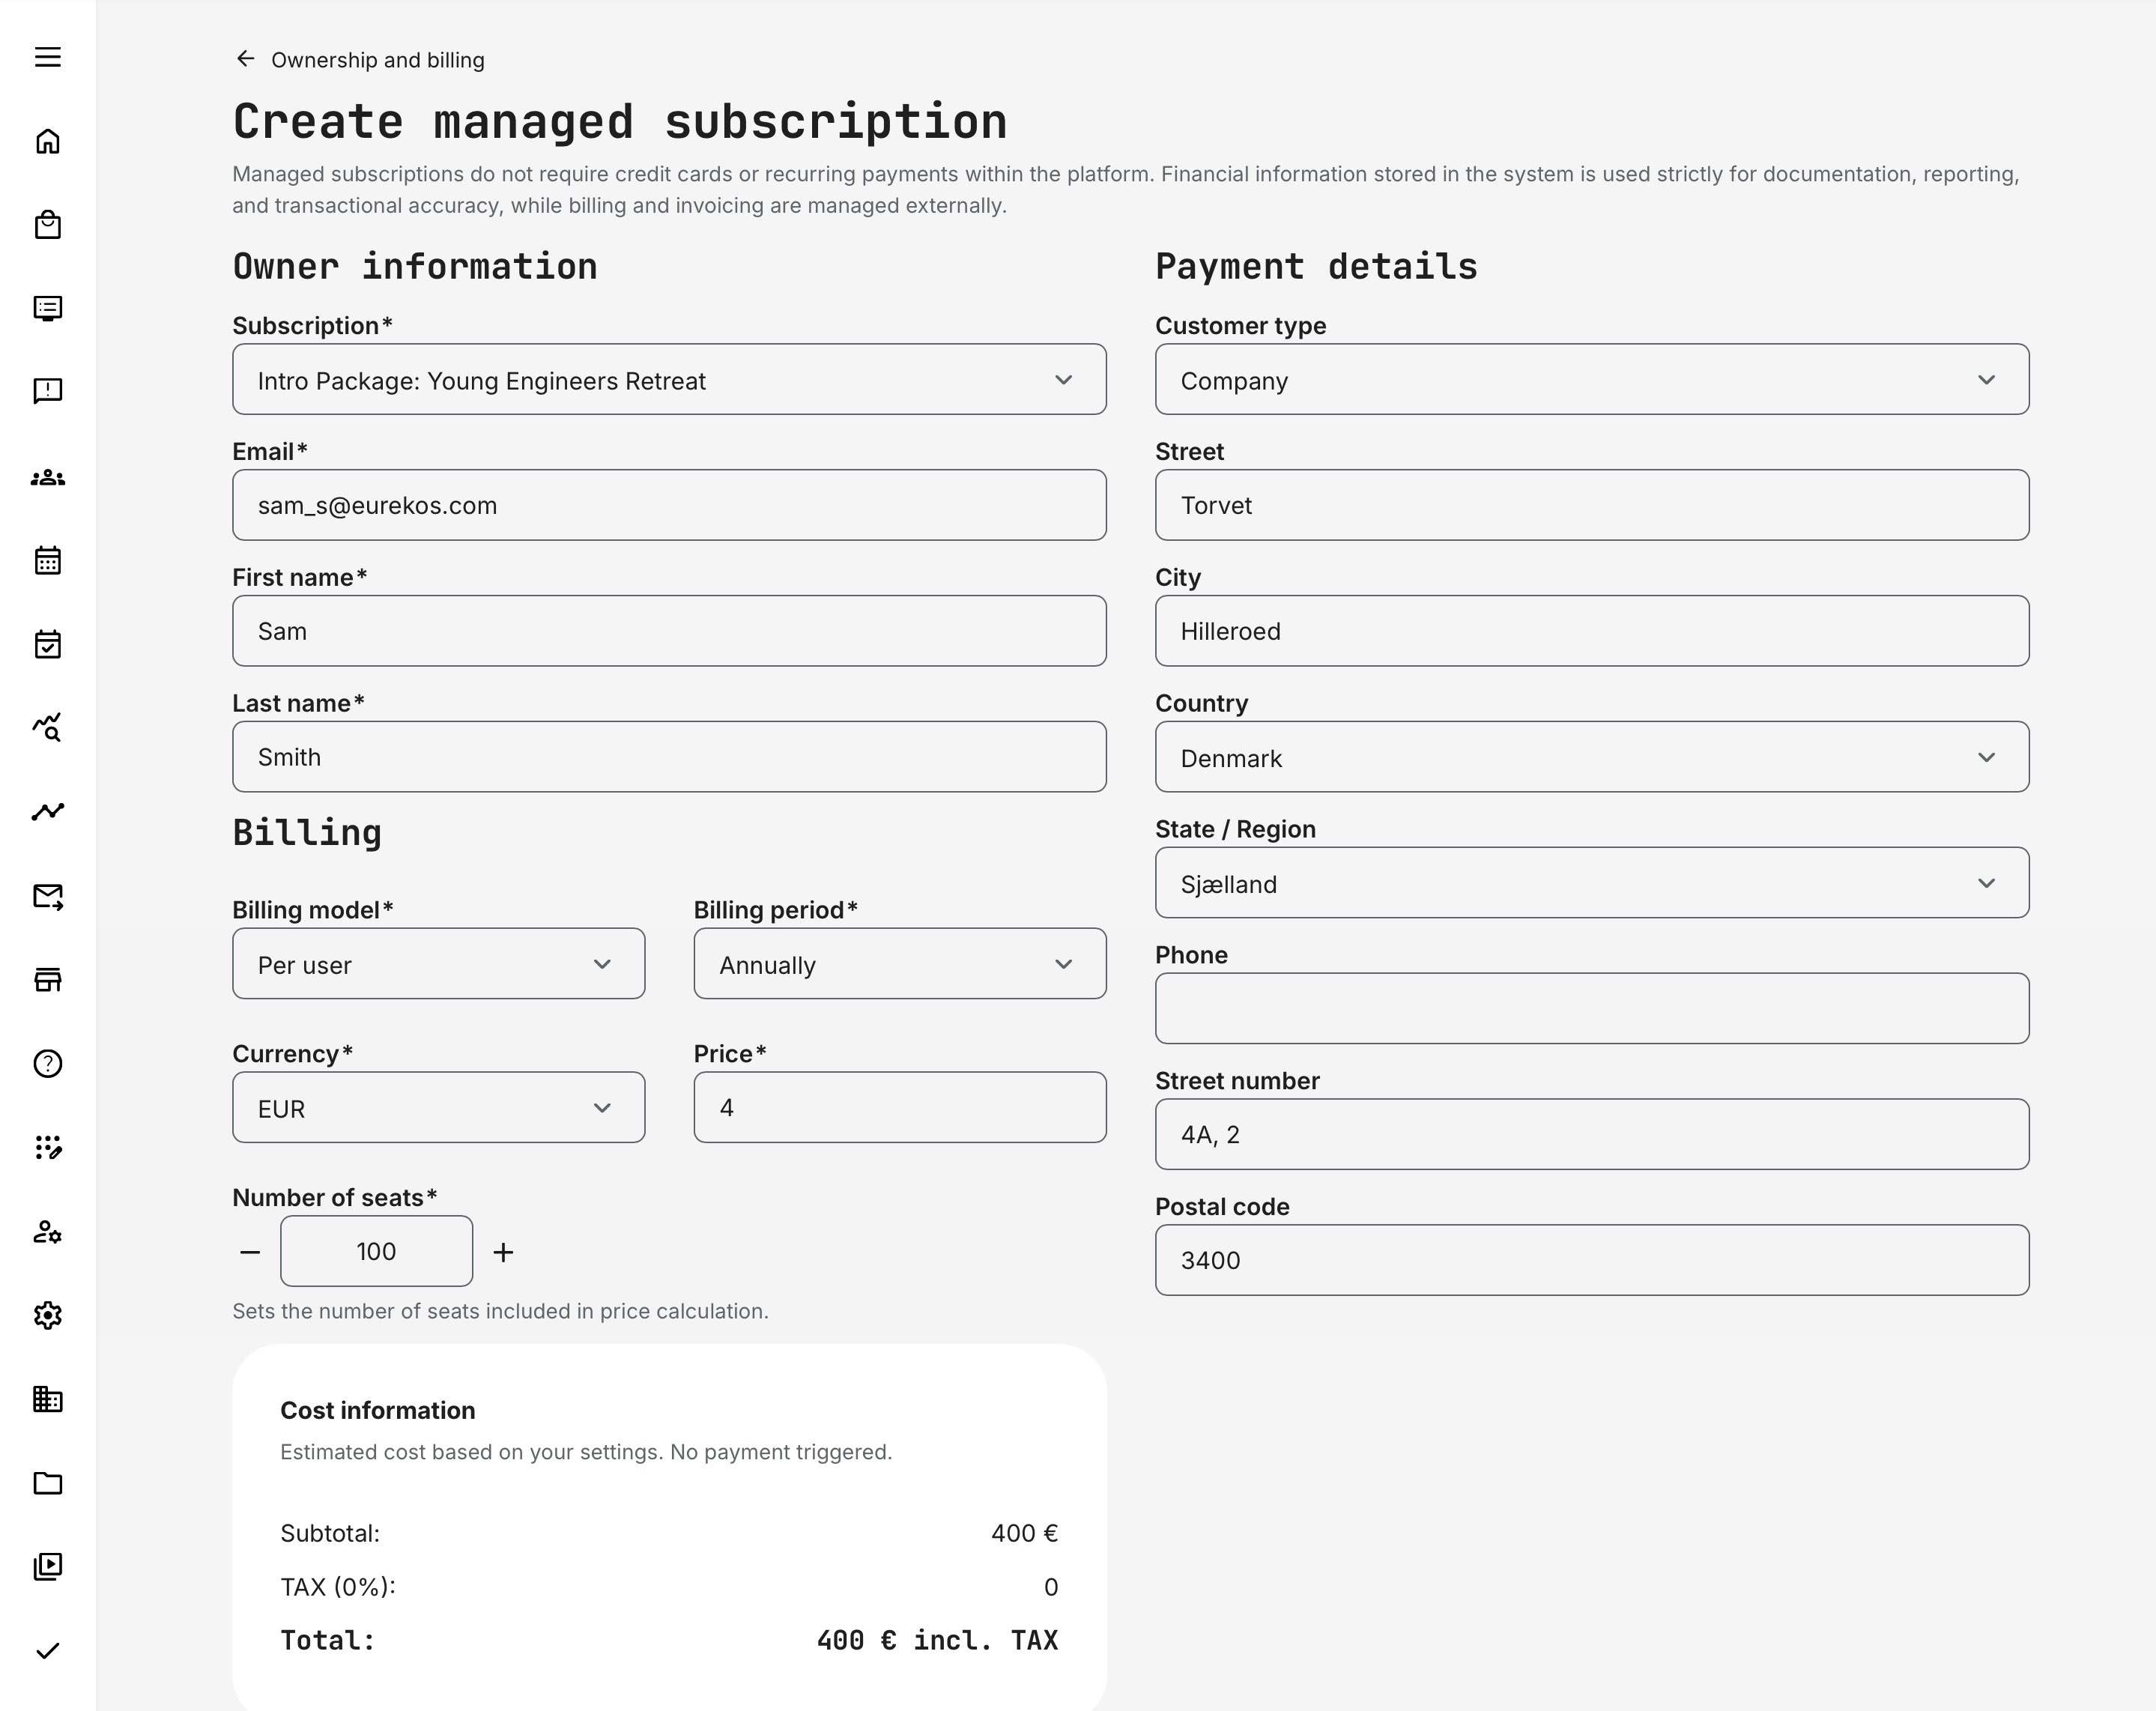
Task: Open the store shopping bag icon
Action: [47, 224]
